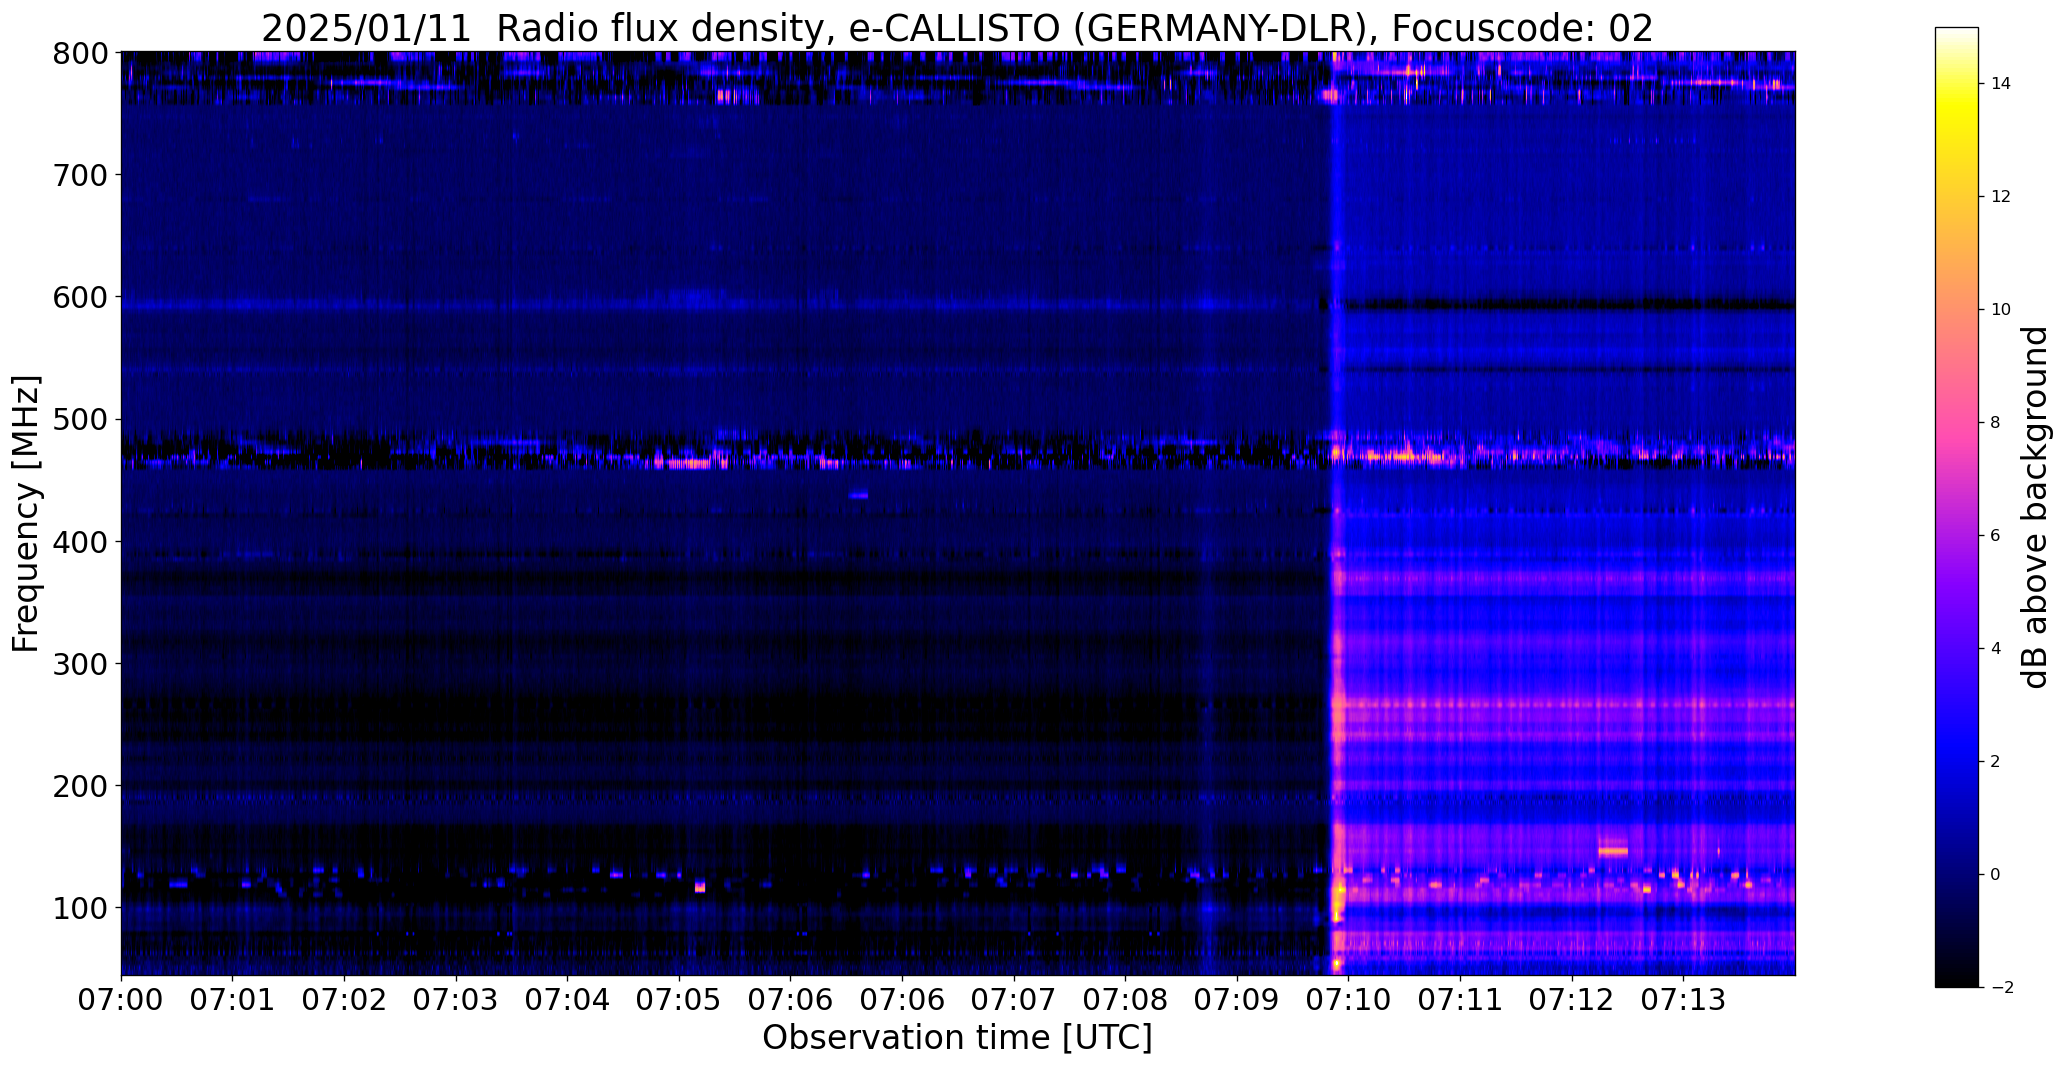Viewport: 2066px width, 1067px height.
Task: Click the colorbar tick label −2
Action: tap(2001, 988)
